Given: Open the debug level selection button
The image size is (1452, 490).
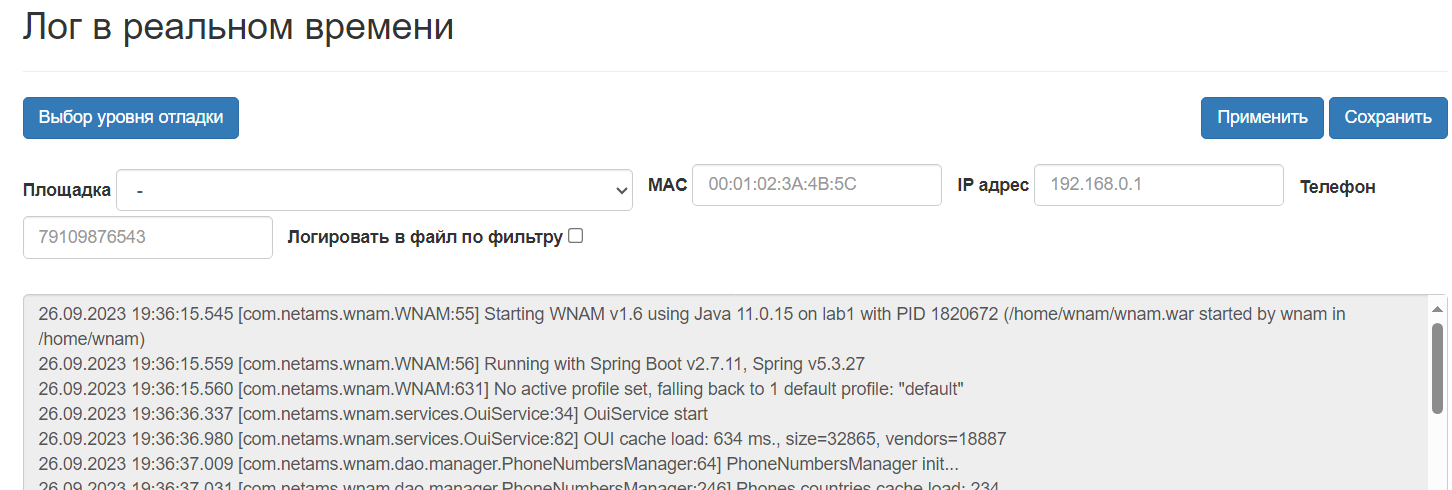Looking at the screenshot, I should 131,118.
